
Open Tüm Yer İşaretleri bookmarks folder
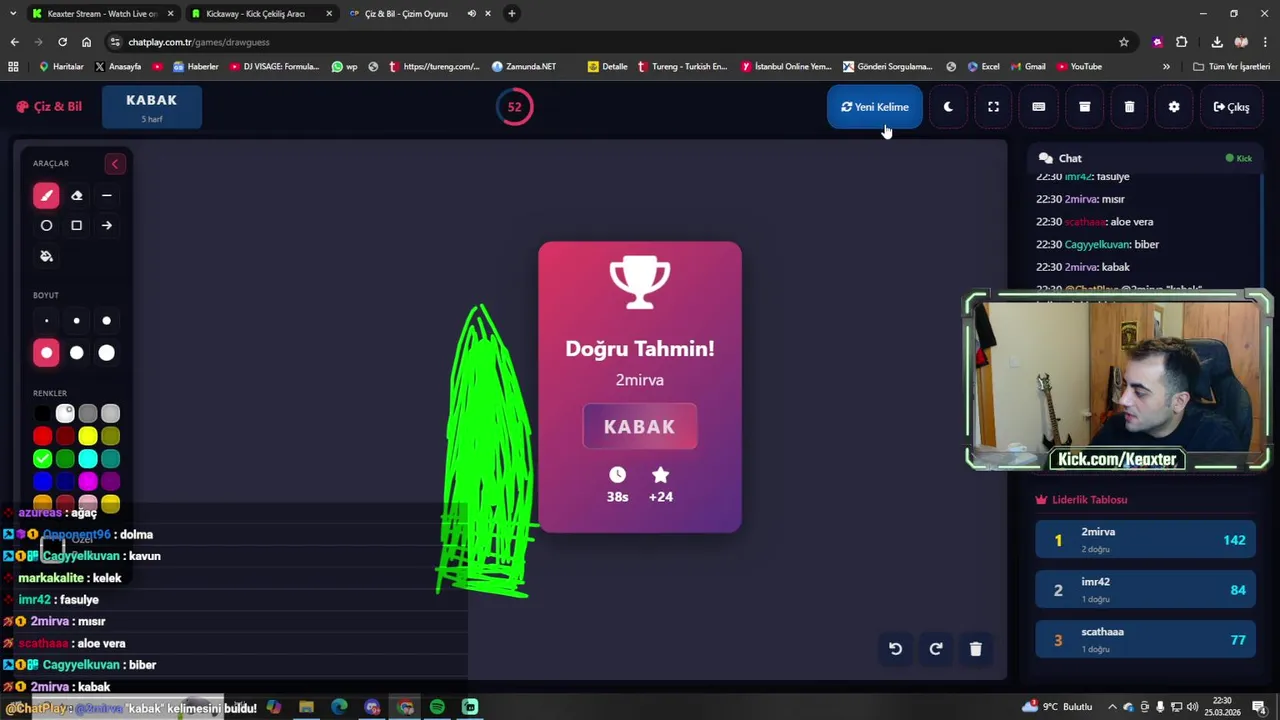[1231, 67]
